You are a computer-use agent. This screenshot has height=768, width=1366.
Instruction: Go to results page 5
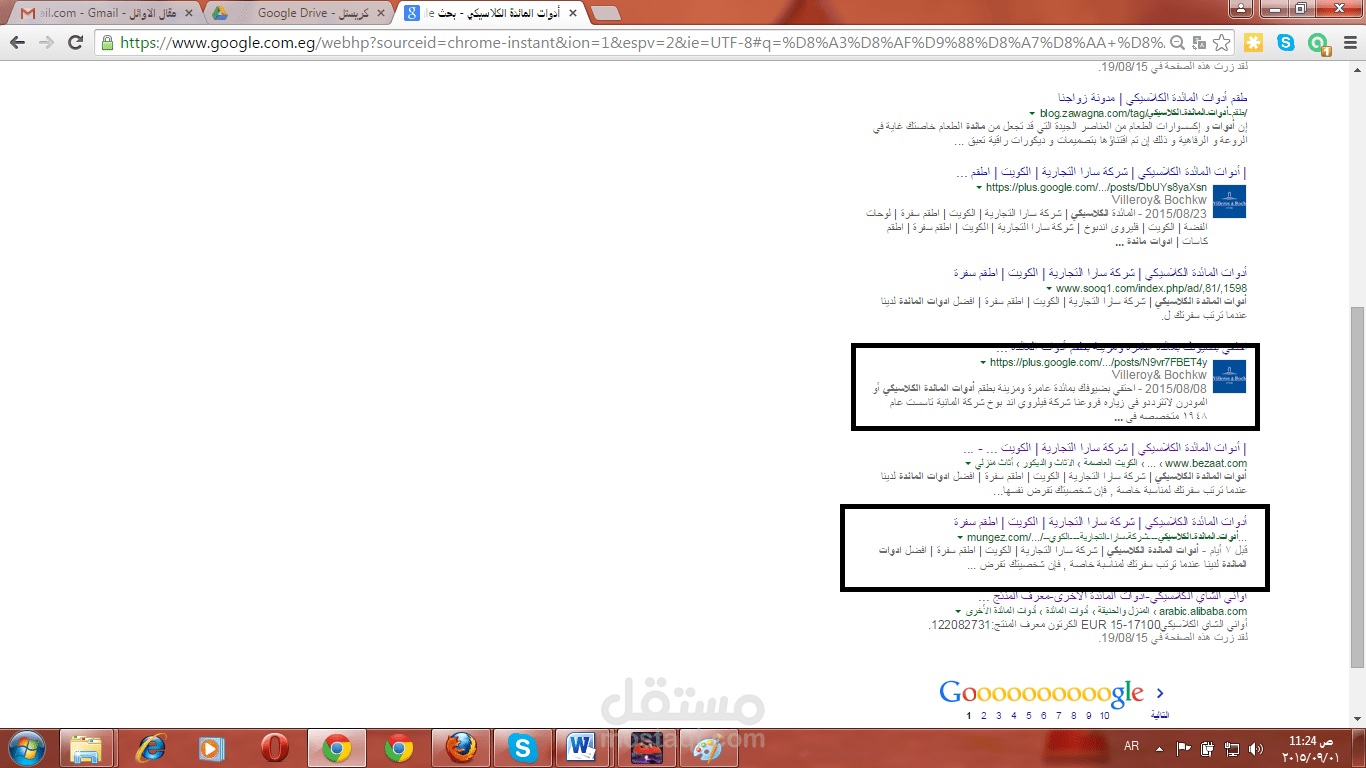click(x=1029, y=716)
